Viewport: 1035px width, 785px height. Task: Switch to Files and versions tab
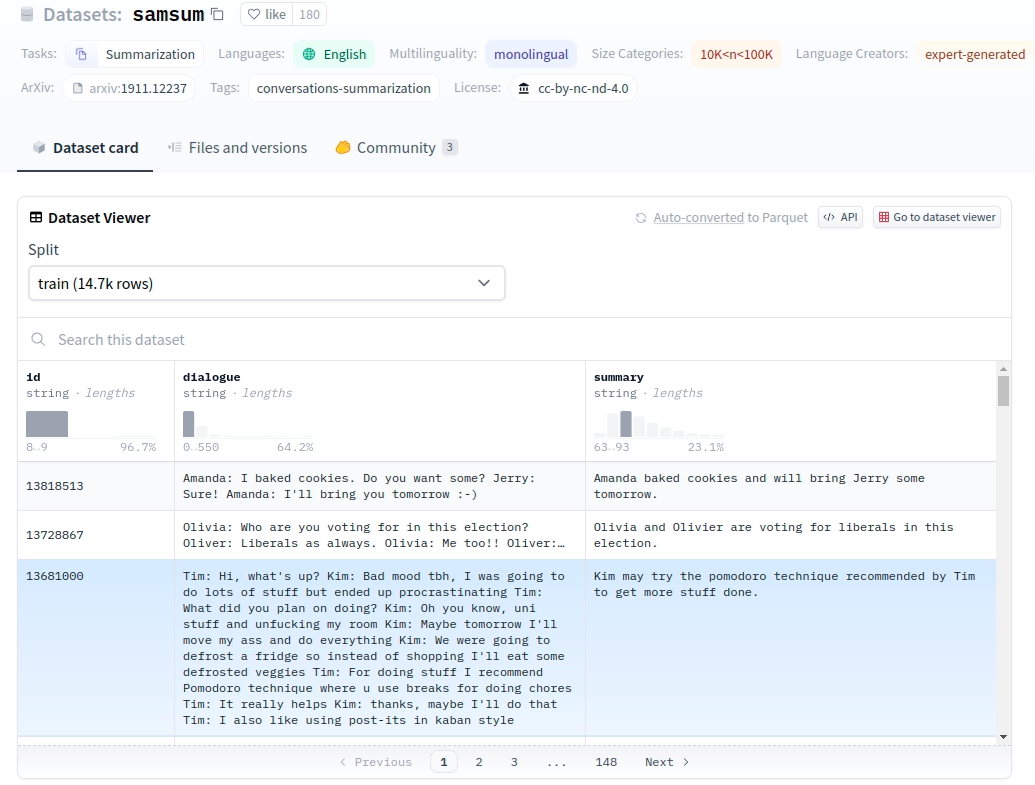(x=238, y=148)
